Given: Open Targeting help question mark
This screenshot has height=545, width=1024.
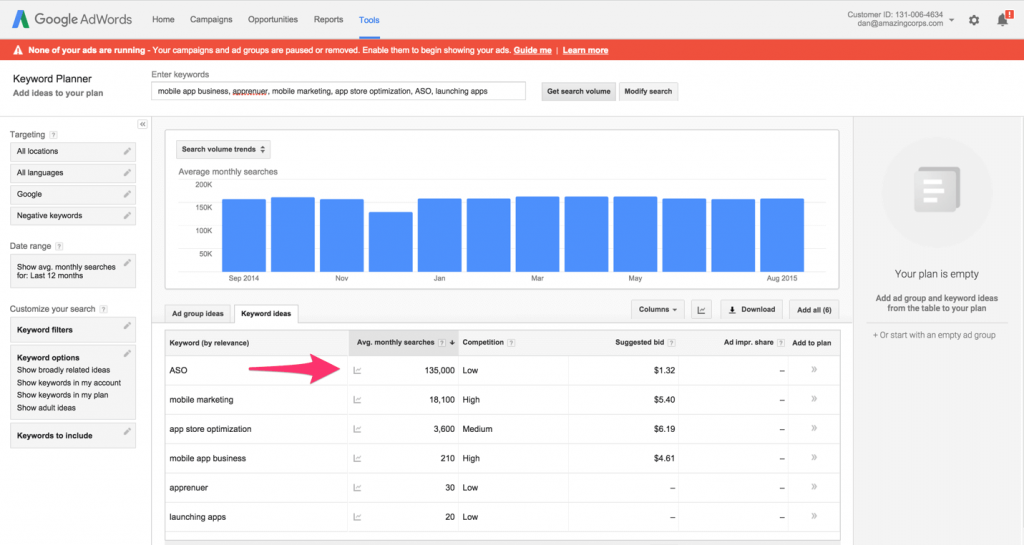Looking at the screenshot, I should [54, 135].
